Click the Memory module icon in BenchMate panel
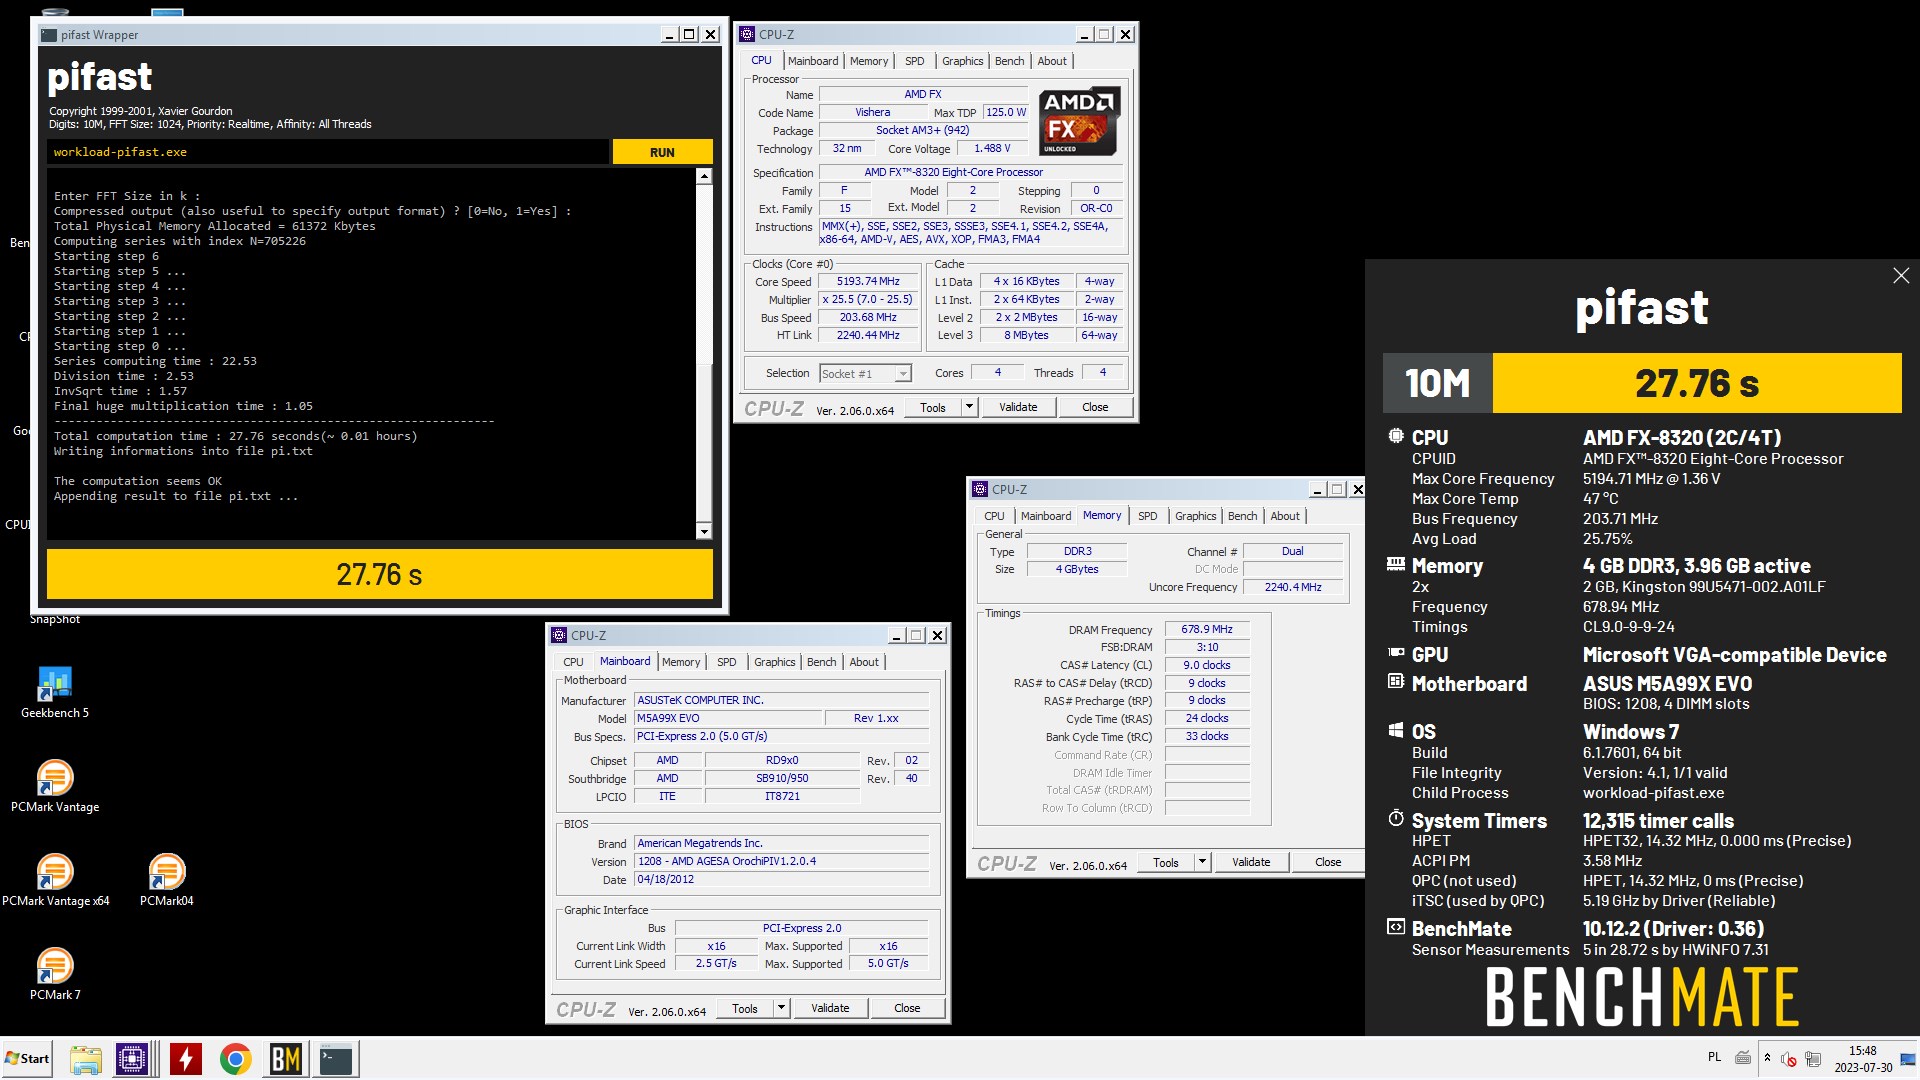The image size is (1920, 1080). 1396,564
